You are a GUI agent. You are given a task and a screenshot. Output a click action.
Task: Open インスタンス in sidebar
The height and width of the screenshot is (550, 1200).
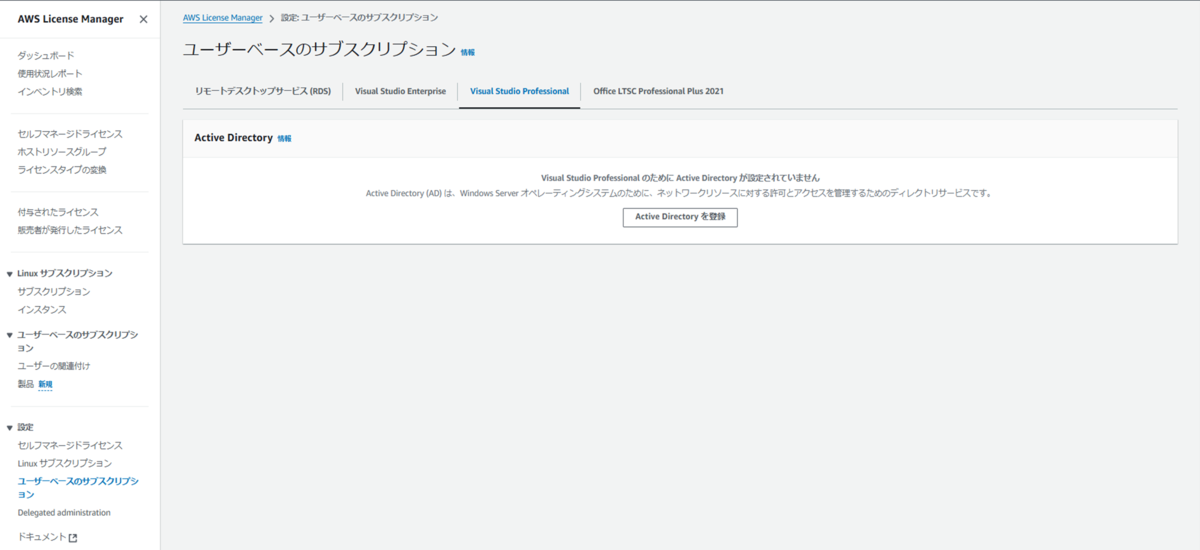pos(42,310)
